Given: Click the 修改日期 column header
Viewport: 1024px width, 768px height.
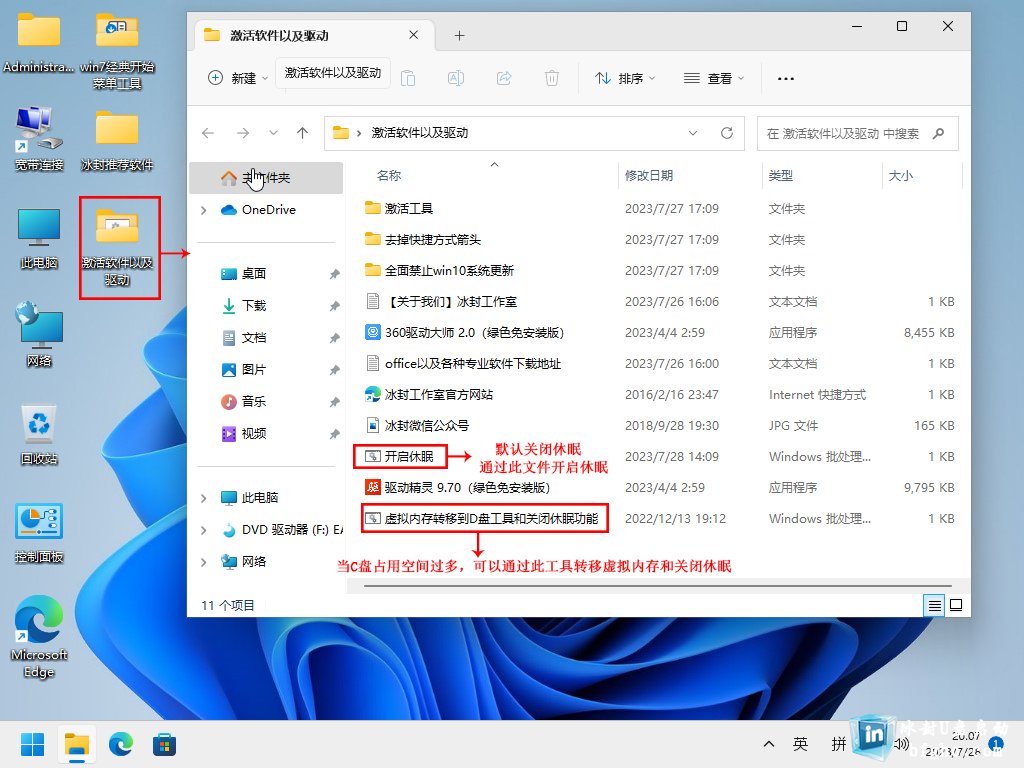Looking at the screenshot, I should 648,176.
